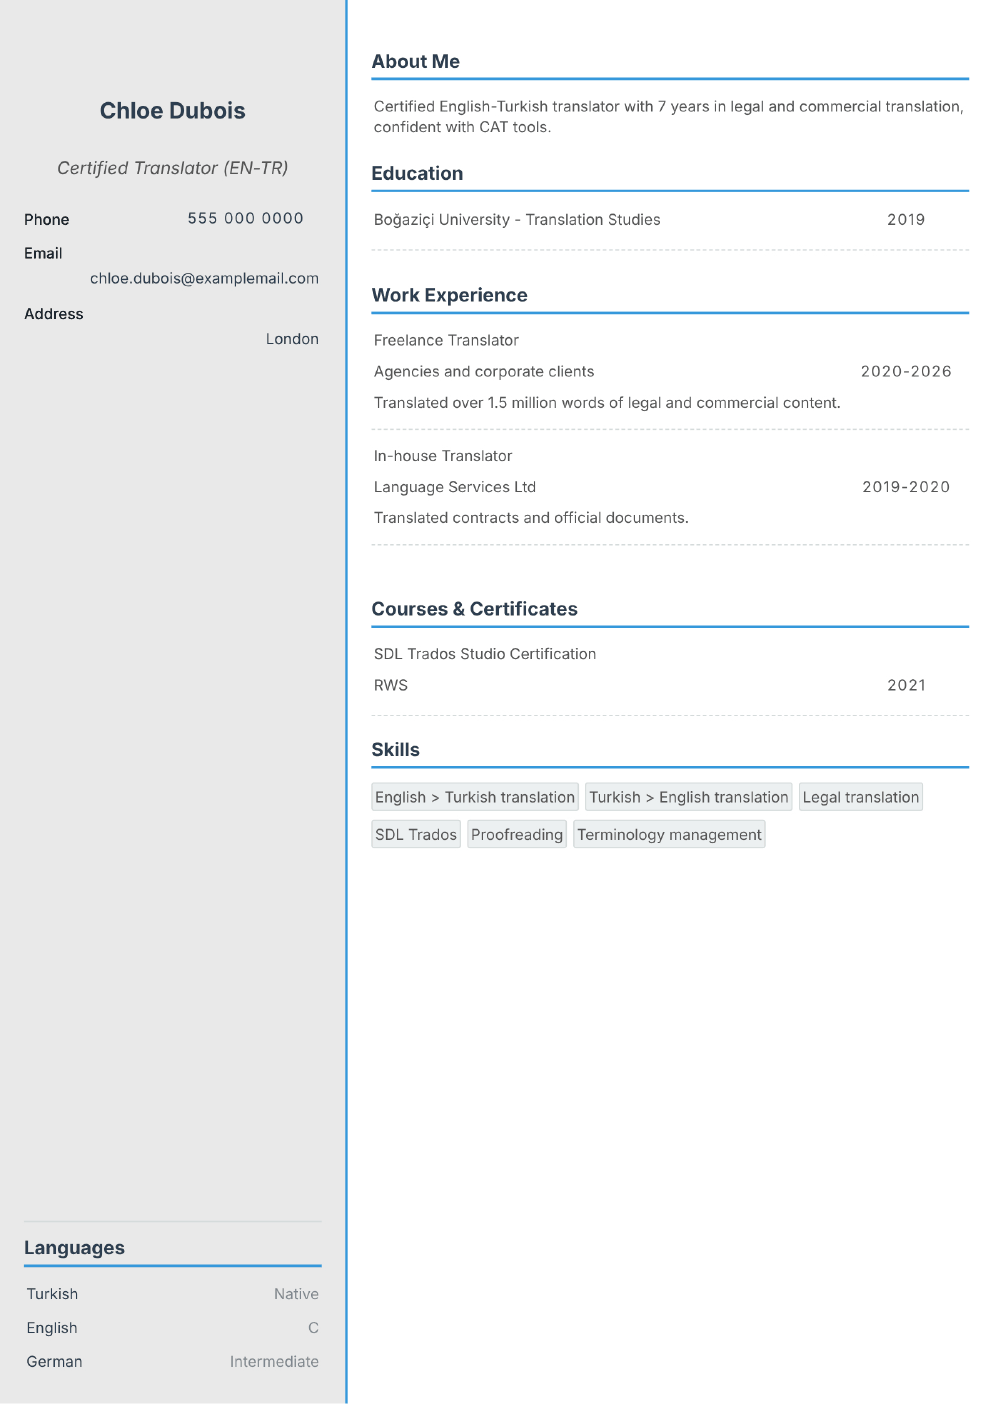Click the name Chloe Dubois
The width and height of the screenshot is (993, 1404).
(172, 111)
